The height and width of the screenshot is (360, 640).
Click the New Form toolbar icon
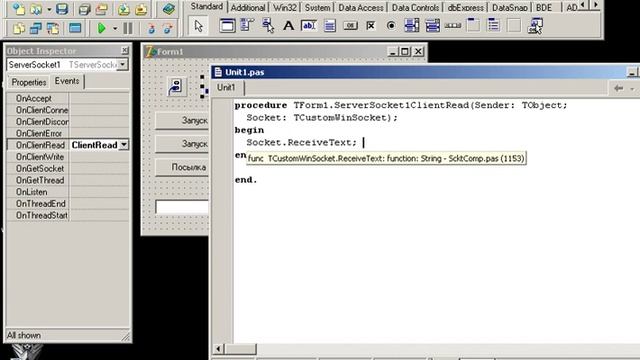pos(75,28)
